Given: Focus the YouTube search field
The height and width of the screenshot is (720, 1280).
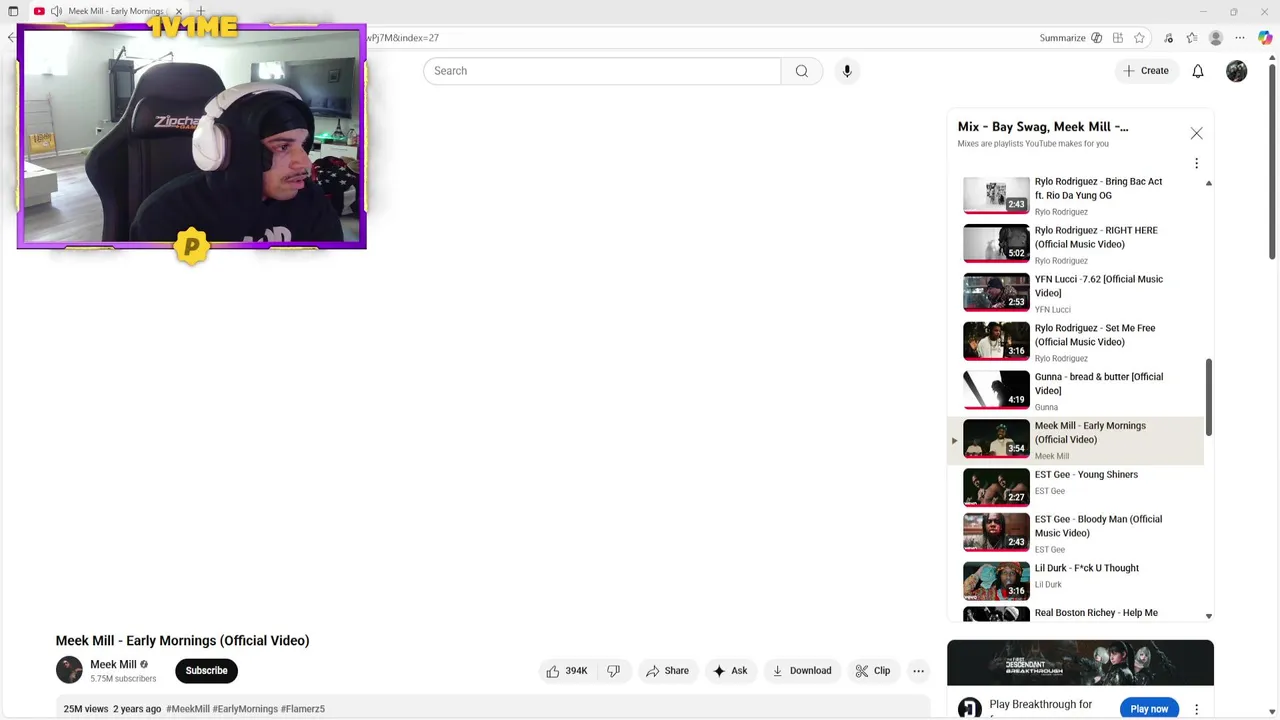Looking at the screenshot, I should (x=602, y=71).
